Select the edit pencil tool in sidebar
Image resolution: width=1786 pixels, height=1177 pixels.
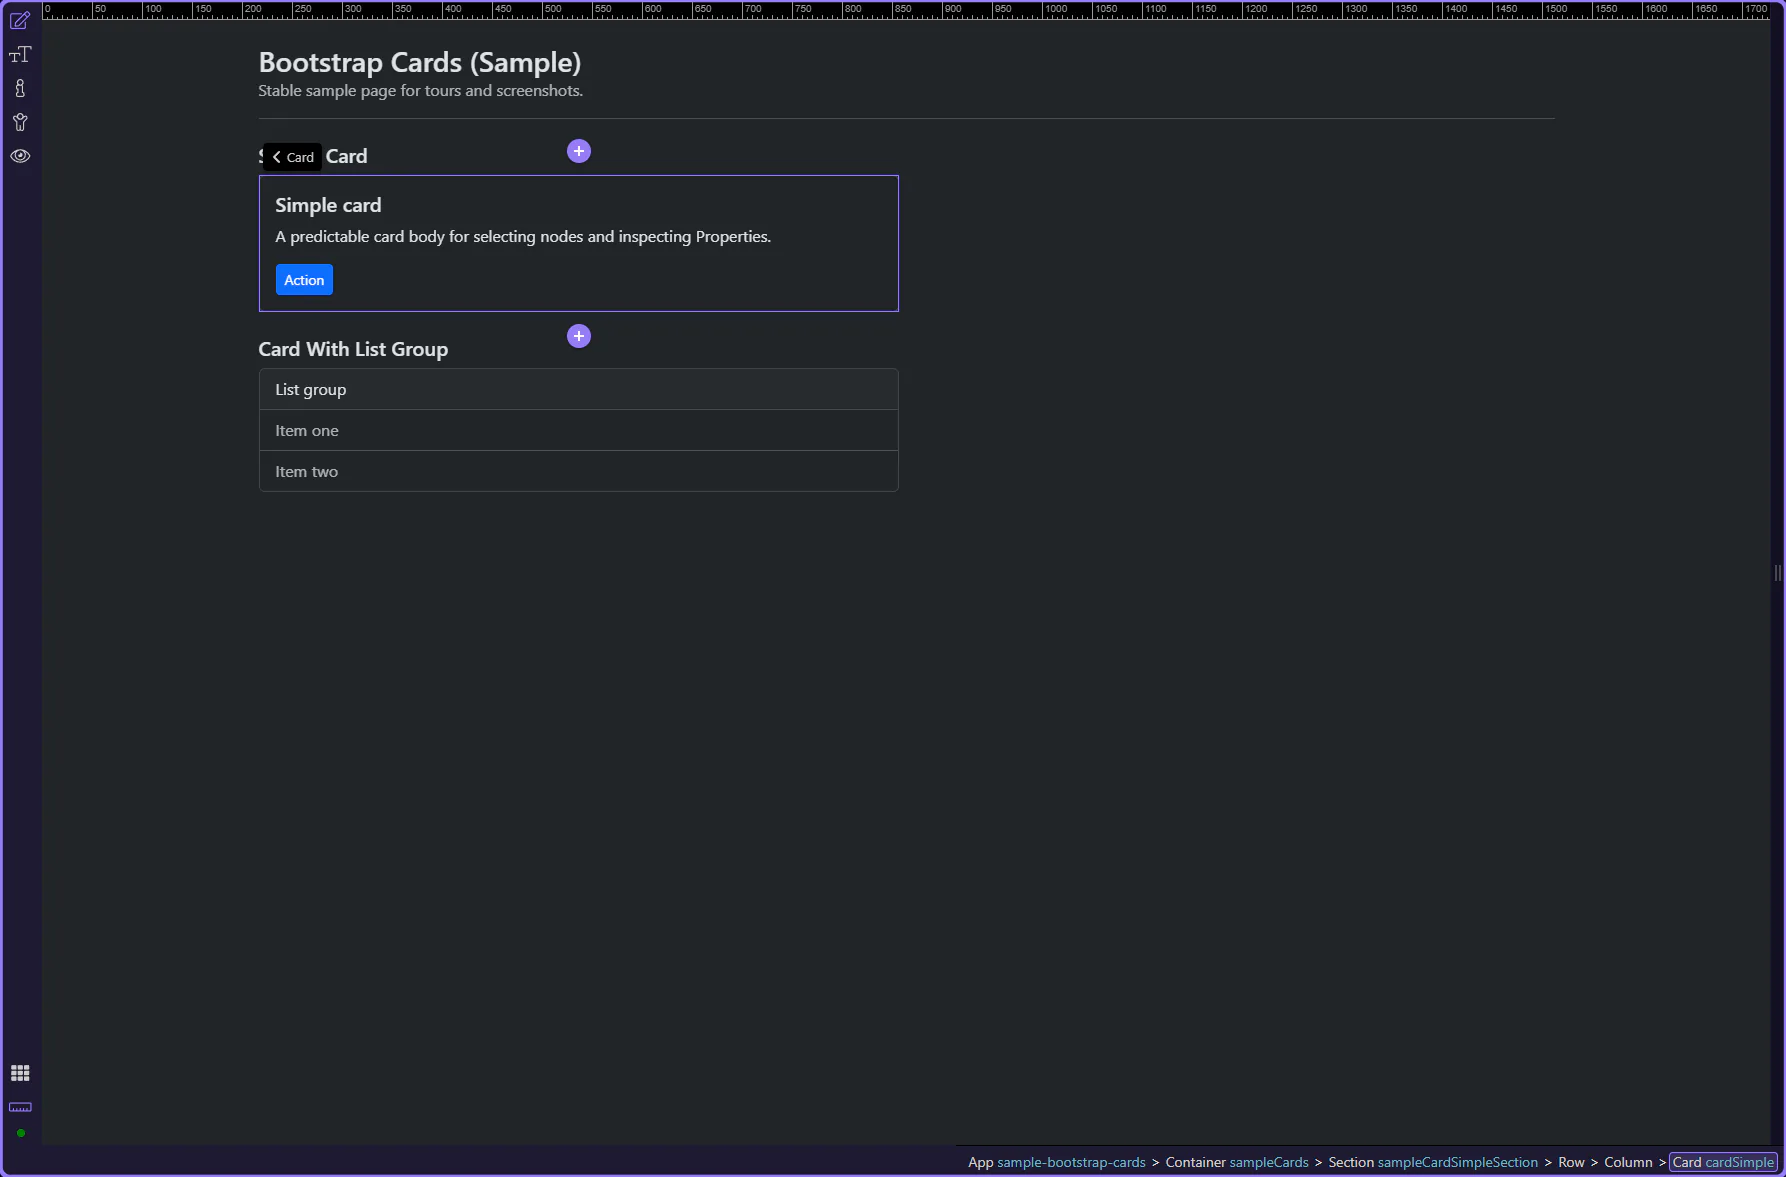(20, 20)
